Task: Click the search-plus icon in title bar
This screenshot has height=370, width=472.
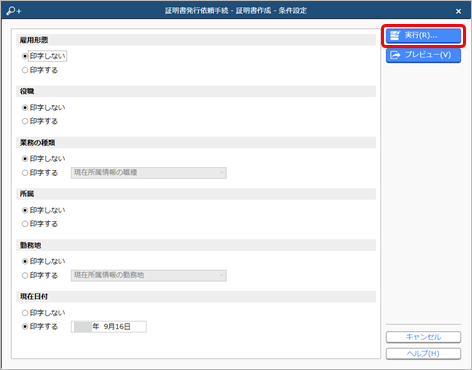Action: pyautogui.click(x=13, y=11)
